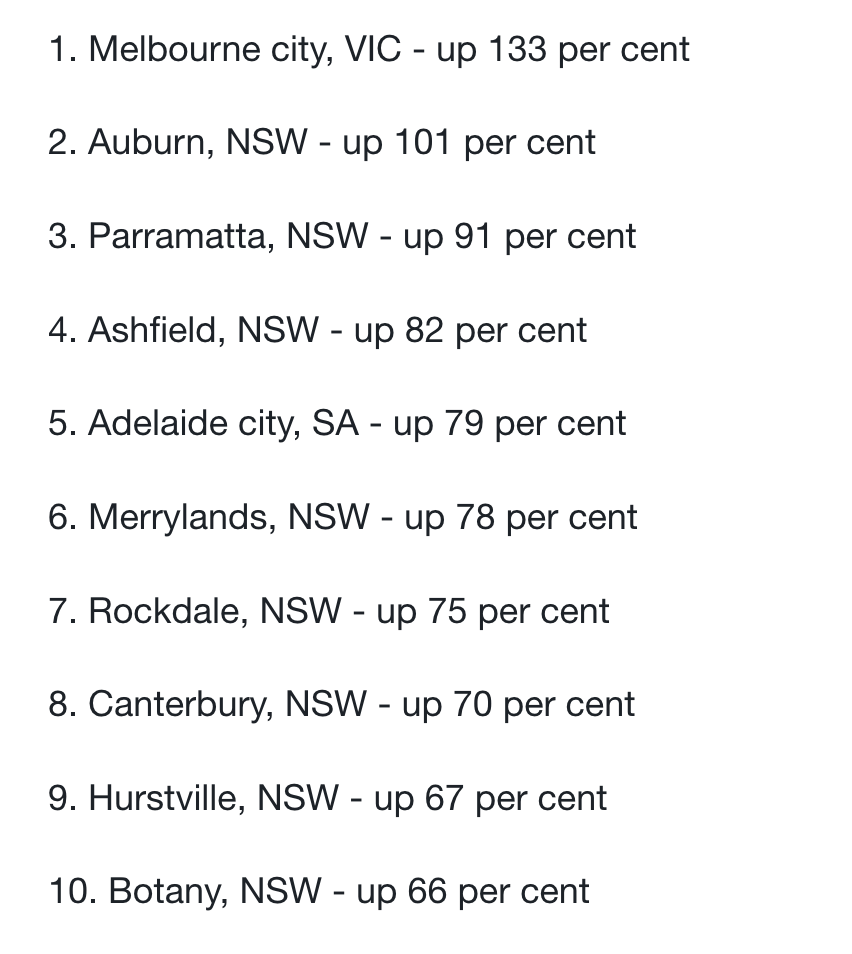Viewport: 852px width, 954px height.
Task: Select the Auburn, NSW line
Action: [321, 144]
